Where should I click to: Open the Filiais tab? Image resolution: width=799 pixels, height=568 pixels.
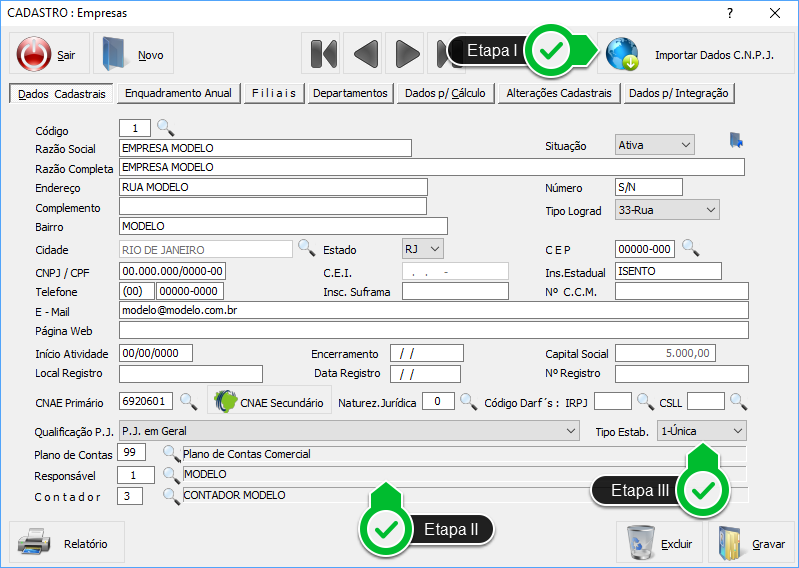pyautogui.click(x=274, y=93)
